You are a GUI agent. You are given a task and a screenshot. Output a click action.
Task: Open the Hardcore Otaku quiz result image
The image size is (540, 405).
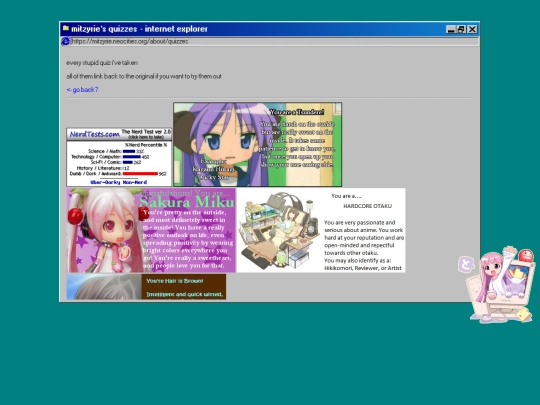click(321, 230)
